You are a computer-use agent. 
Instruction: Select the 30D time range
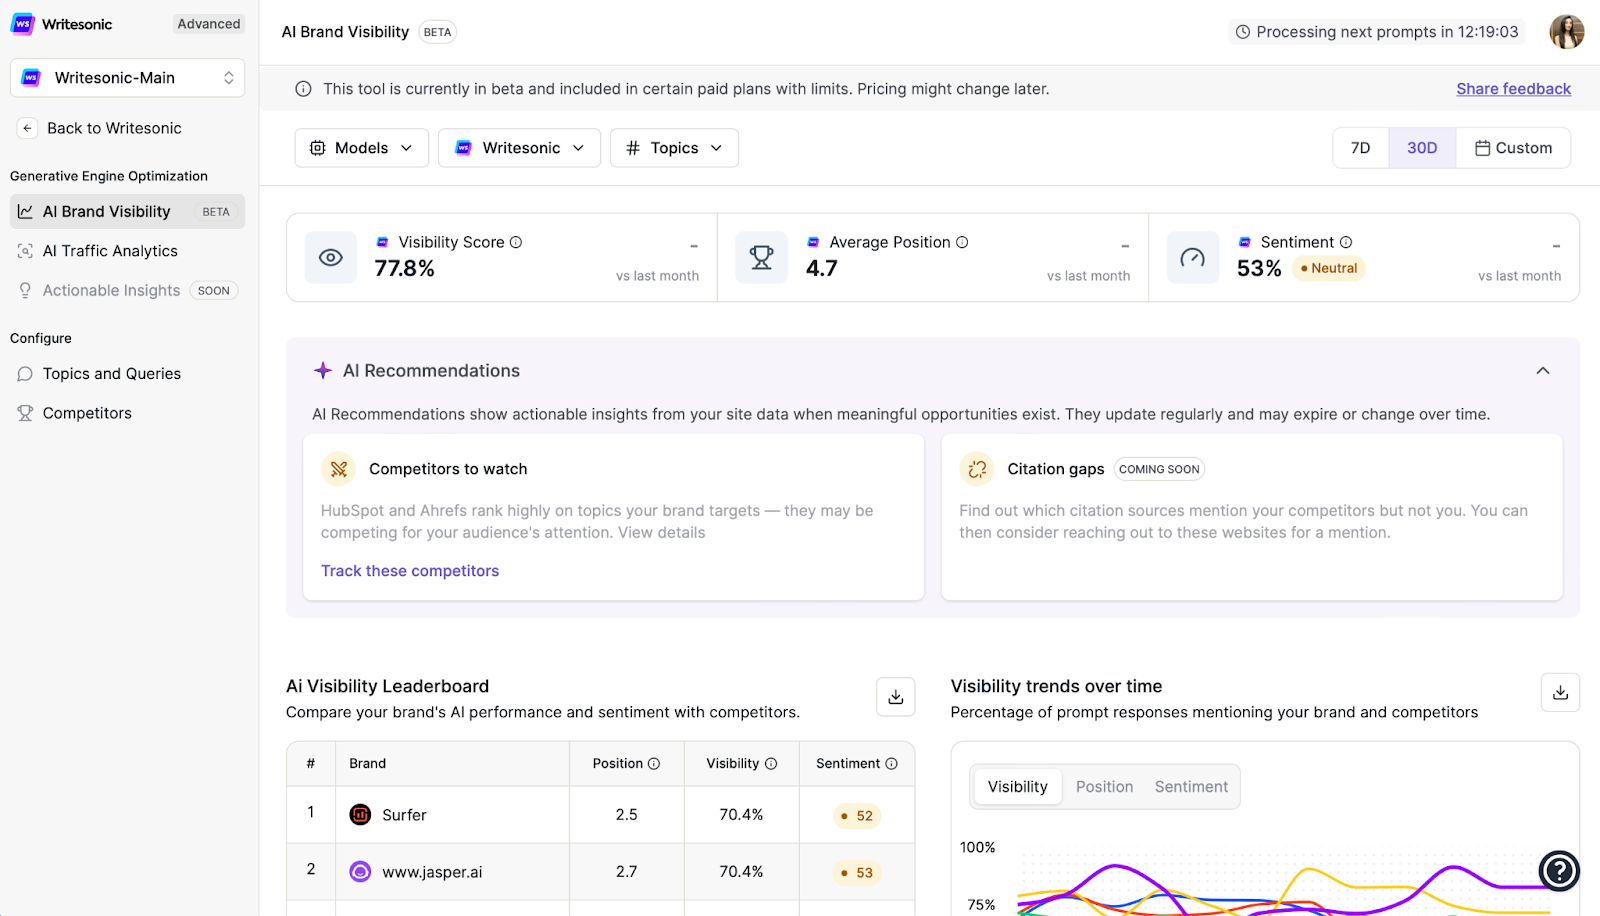coord(1422,148)
